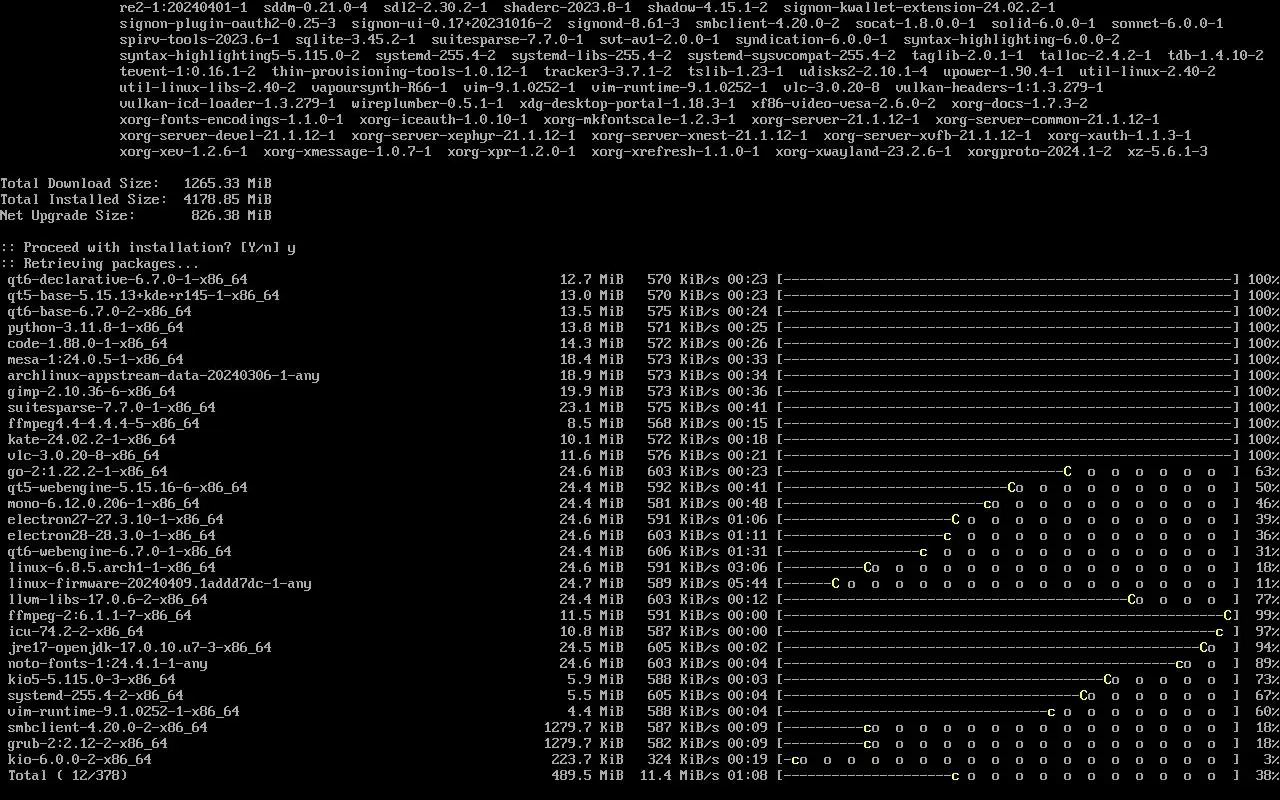Screen dimensions: 1280x800
Task: Click the 63% value on go row
Action: (x=1268, y=471)
